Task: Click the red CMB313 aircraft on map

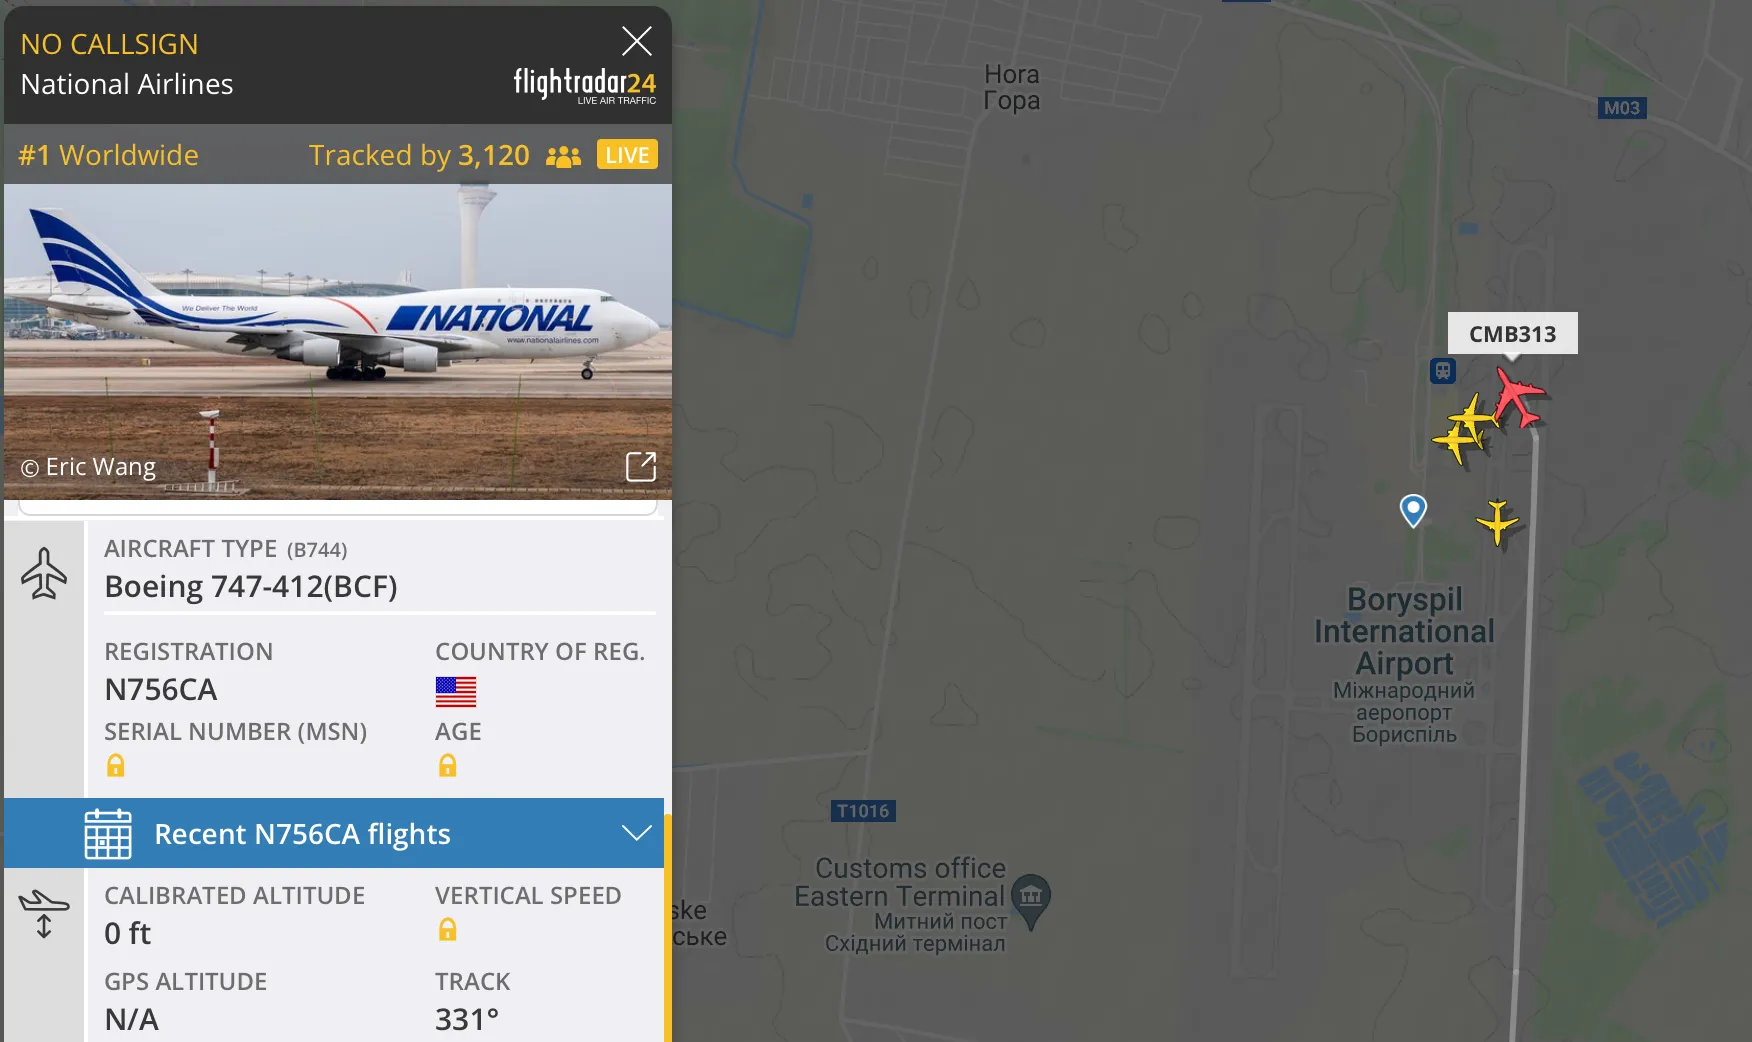Action: (x=1519, y=396)
